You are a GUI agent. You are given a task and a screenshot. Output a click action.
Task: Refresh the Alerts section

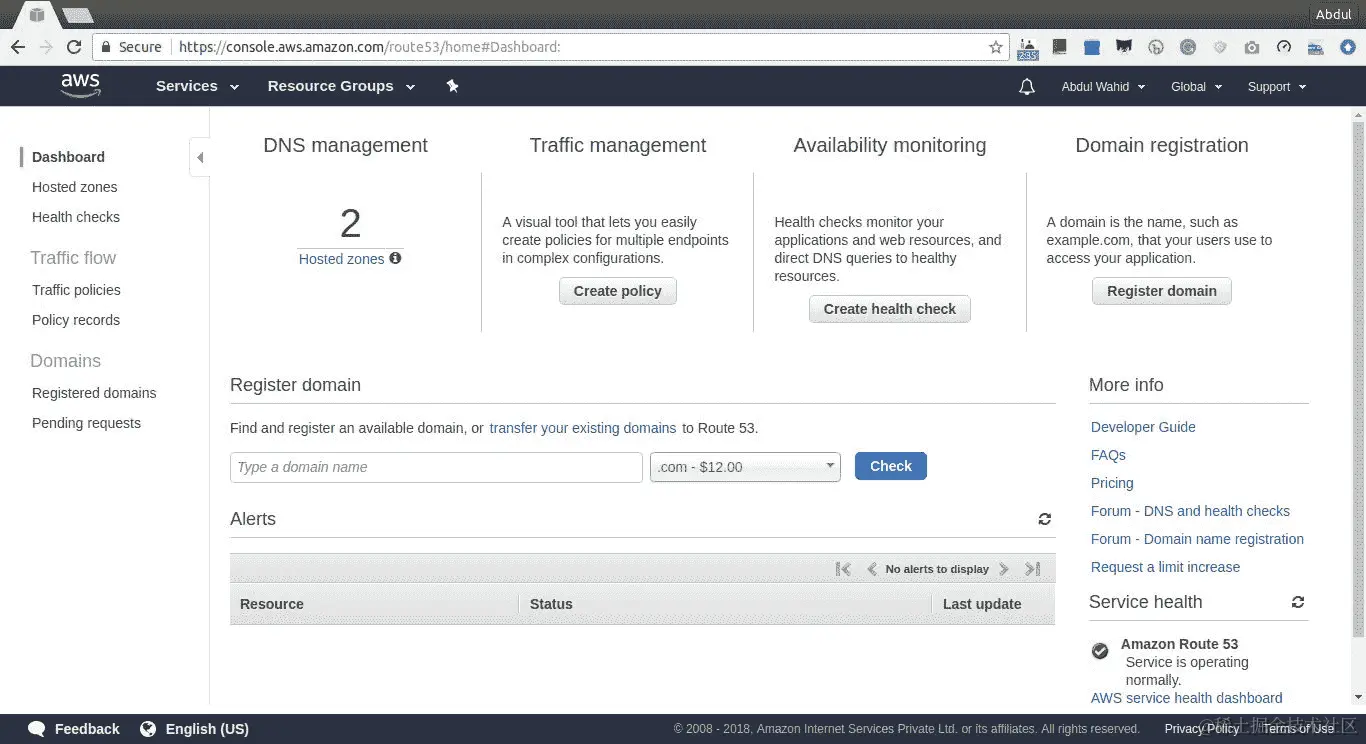click(x=1045, y=519)
